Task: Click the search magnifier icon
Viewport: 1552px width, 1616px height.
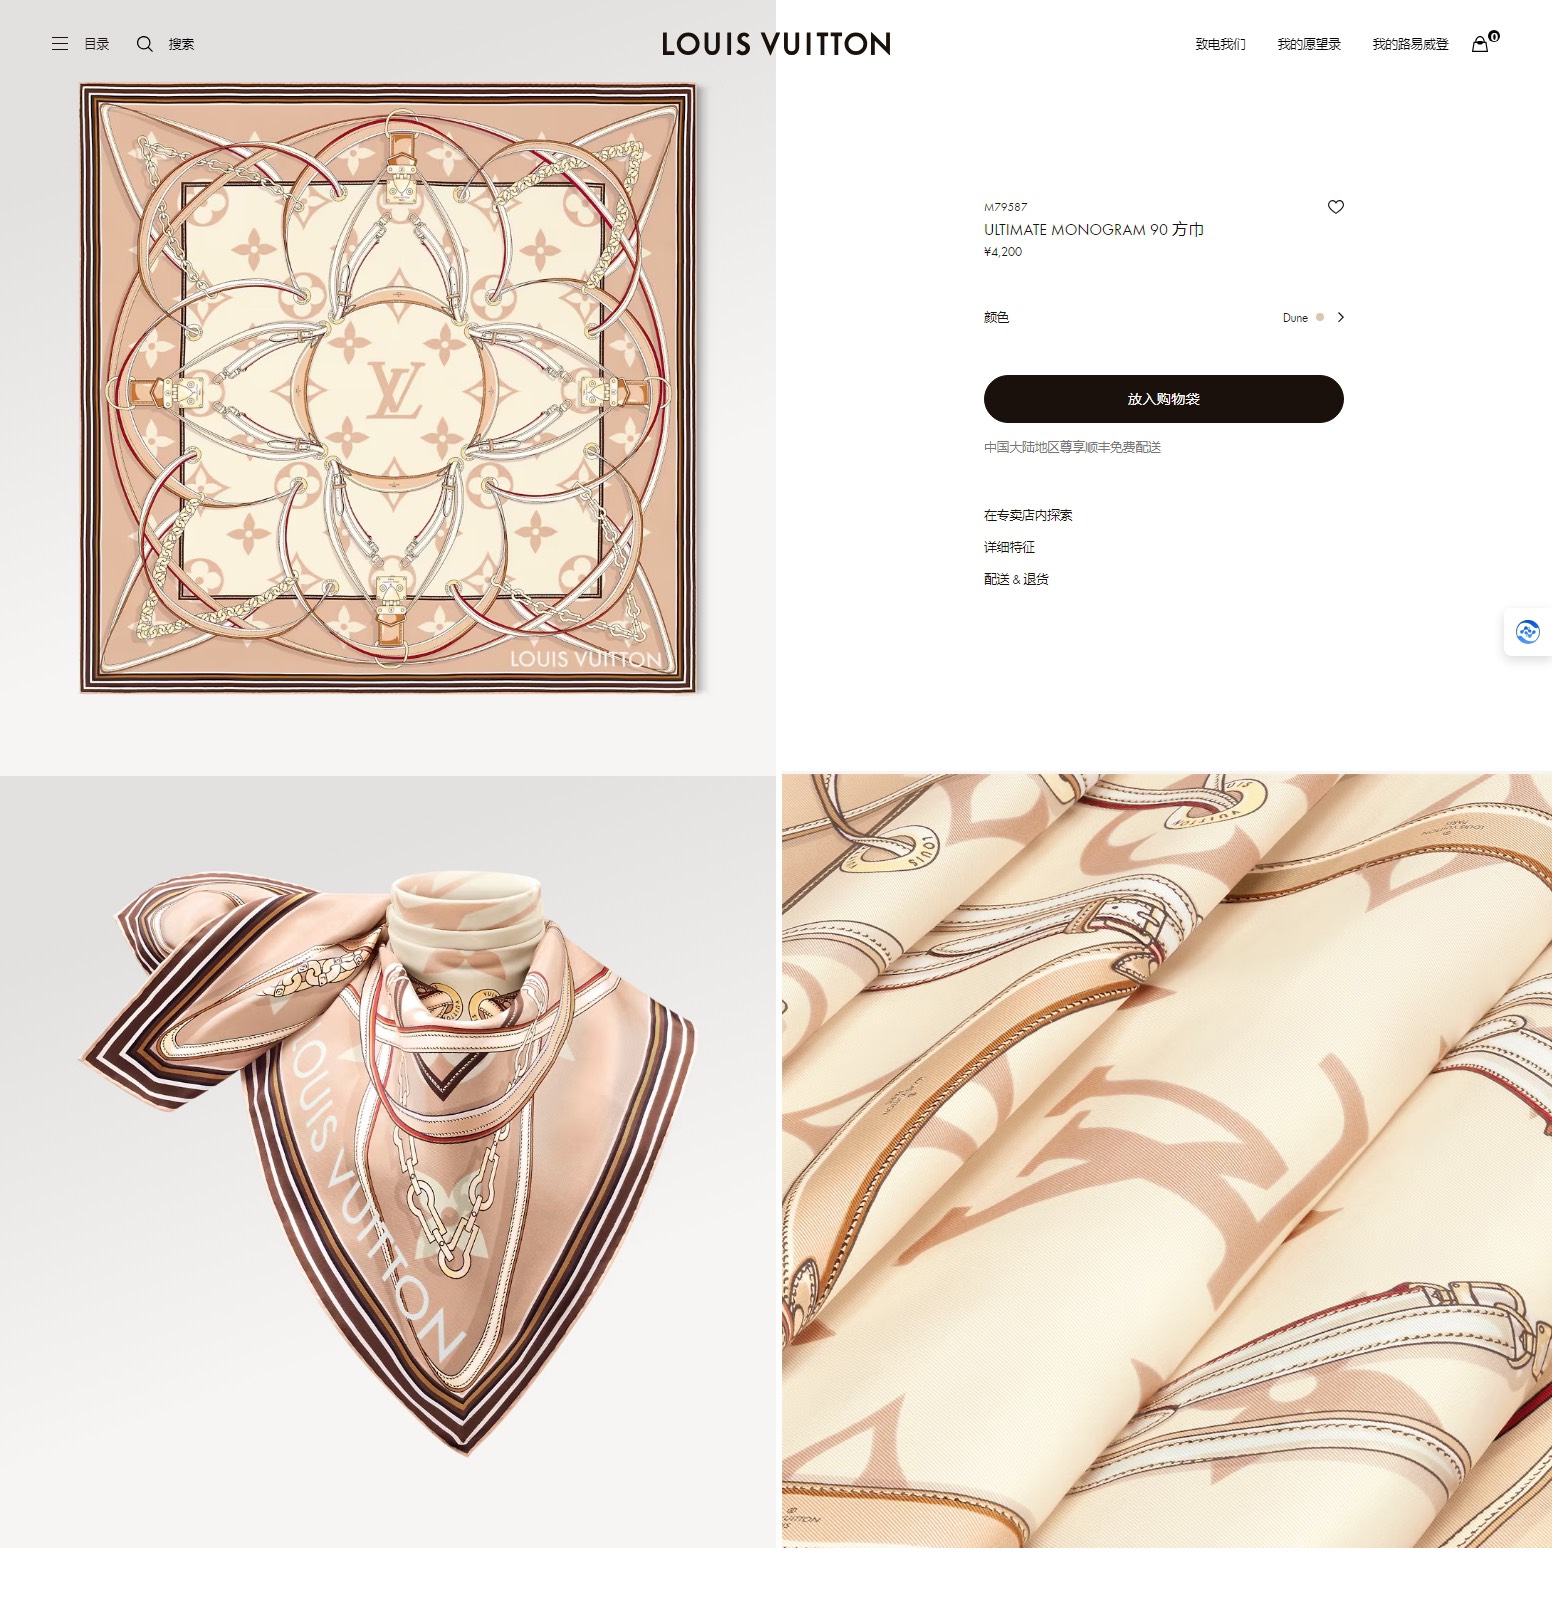Action: coord(145,44)
